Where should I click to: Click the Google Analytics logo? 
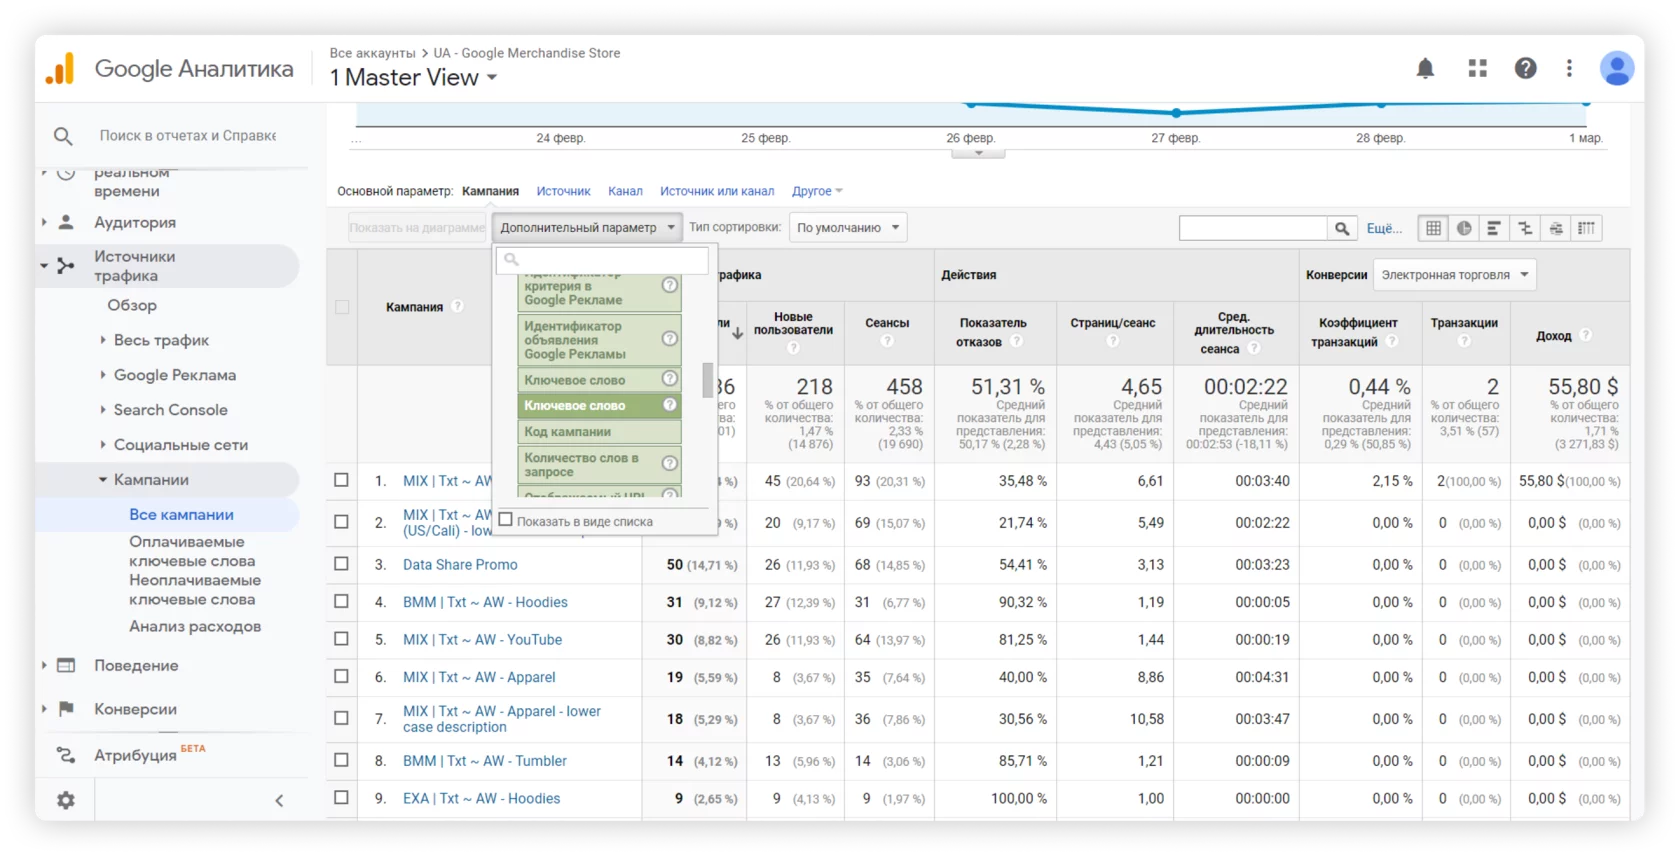(x=61, y=68)
